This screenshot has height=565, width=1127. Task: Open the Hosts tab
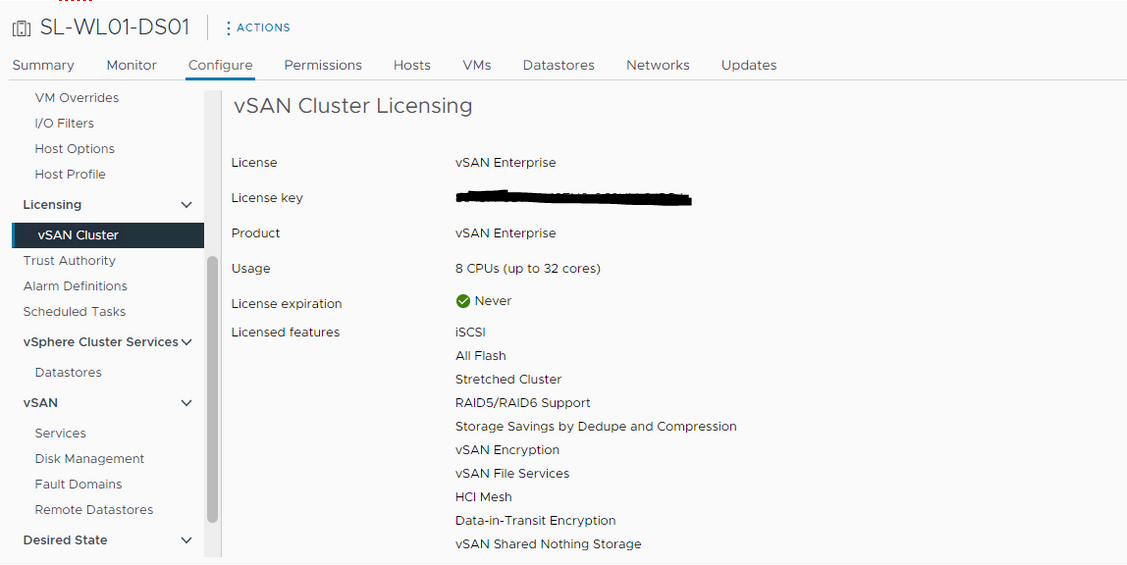point(412,65)
